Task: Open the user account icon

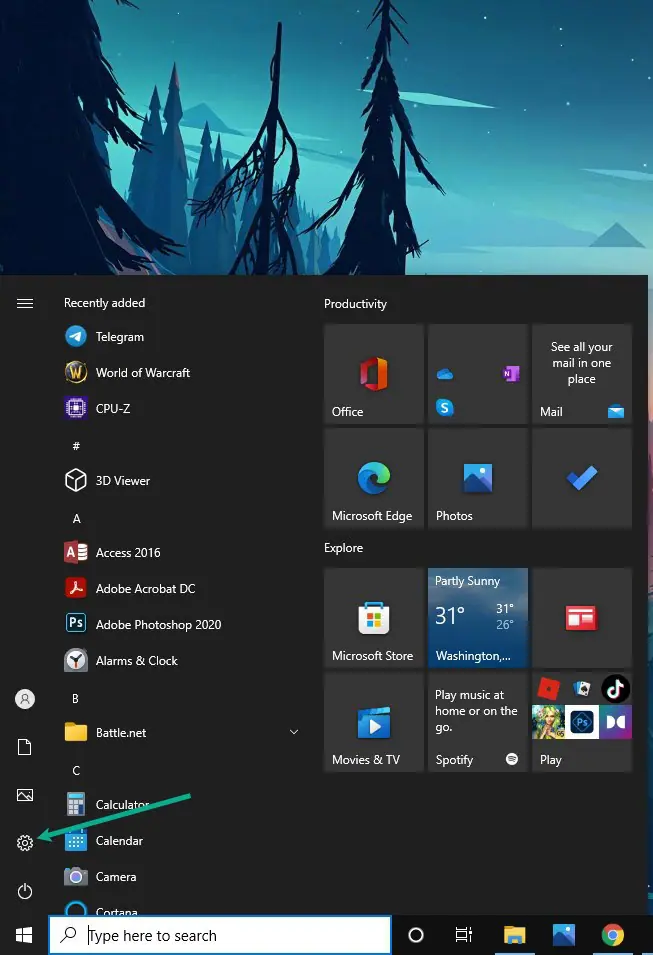Action: tap(25, 699)
